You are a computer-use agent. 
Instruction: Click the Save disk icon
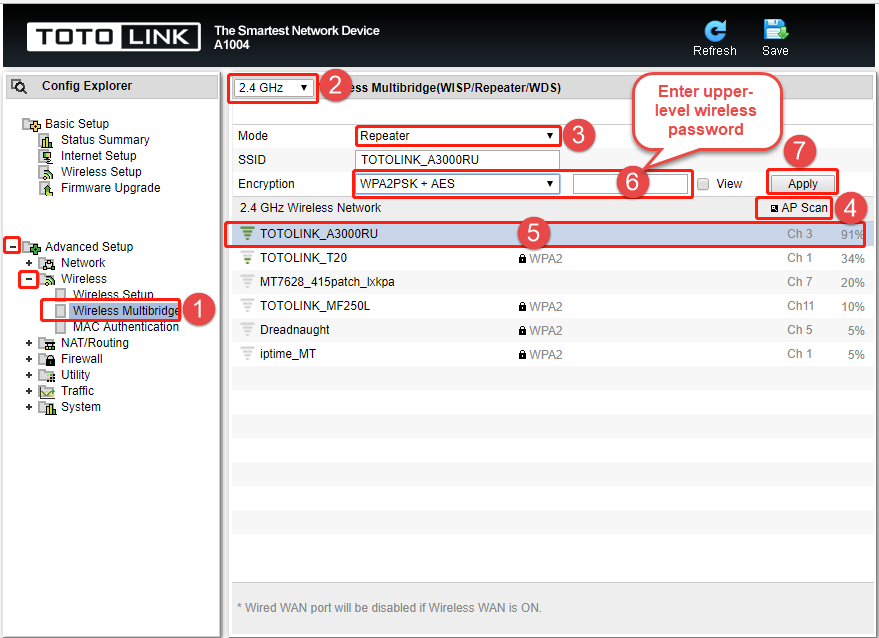[x=775, y=30]
